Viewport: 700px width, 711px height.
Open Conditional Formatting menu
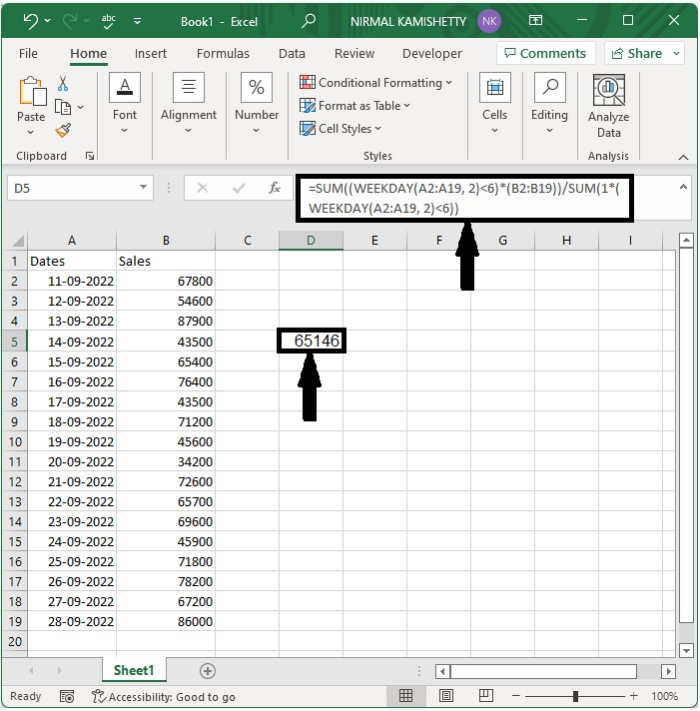[376, 83]
